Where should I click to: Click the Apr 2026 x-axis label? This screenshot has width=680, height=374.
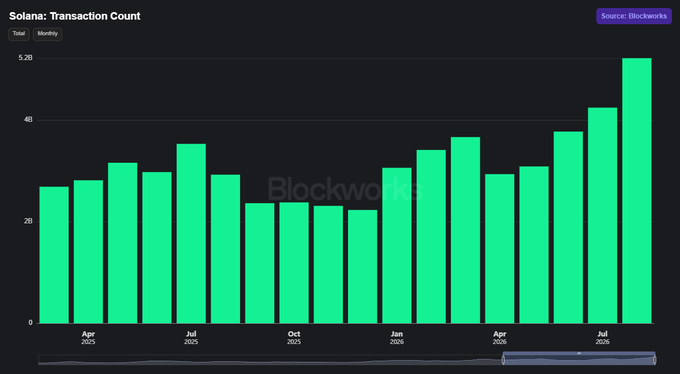[x=500, y=338]
